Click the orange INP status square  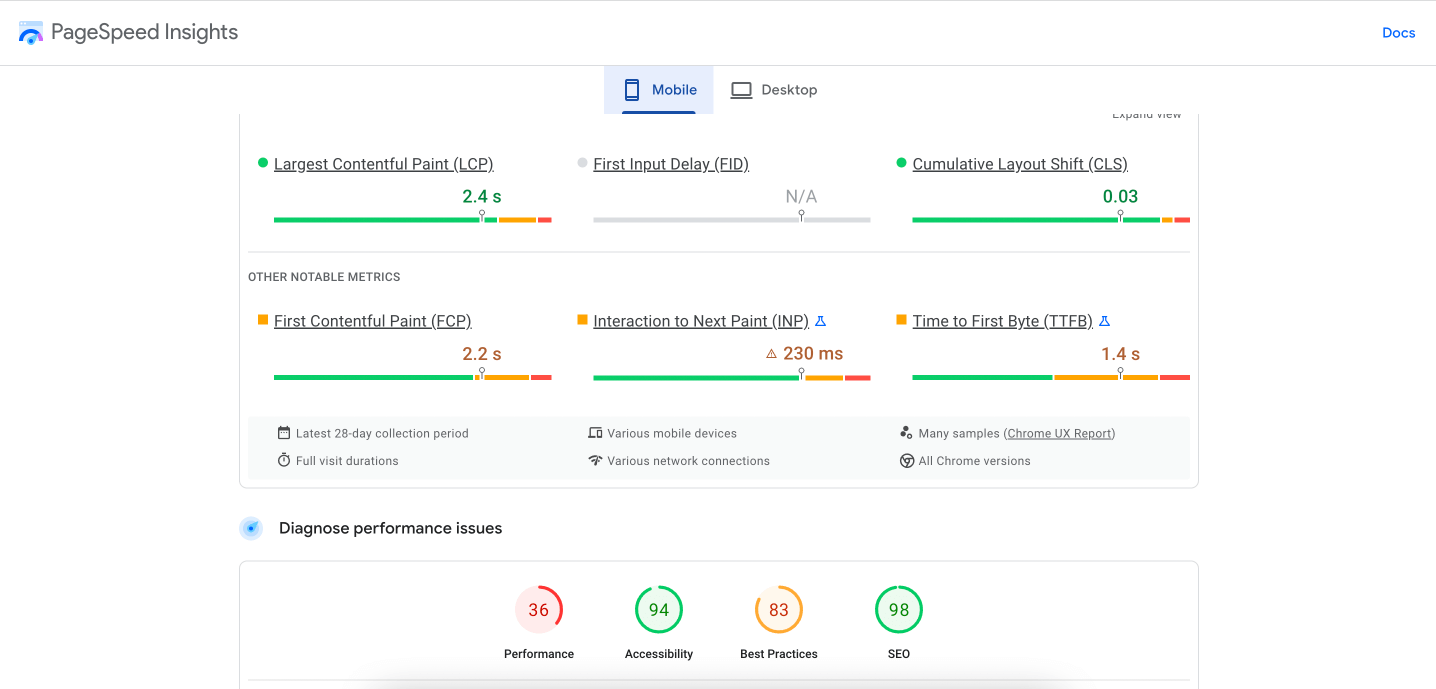tap(582, 320)
